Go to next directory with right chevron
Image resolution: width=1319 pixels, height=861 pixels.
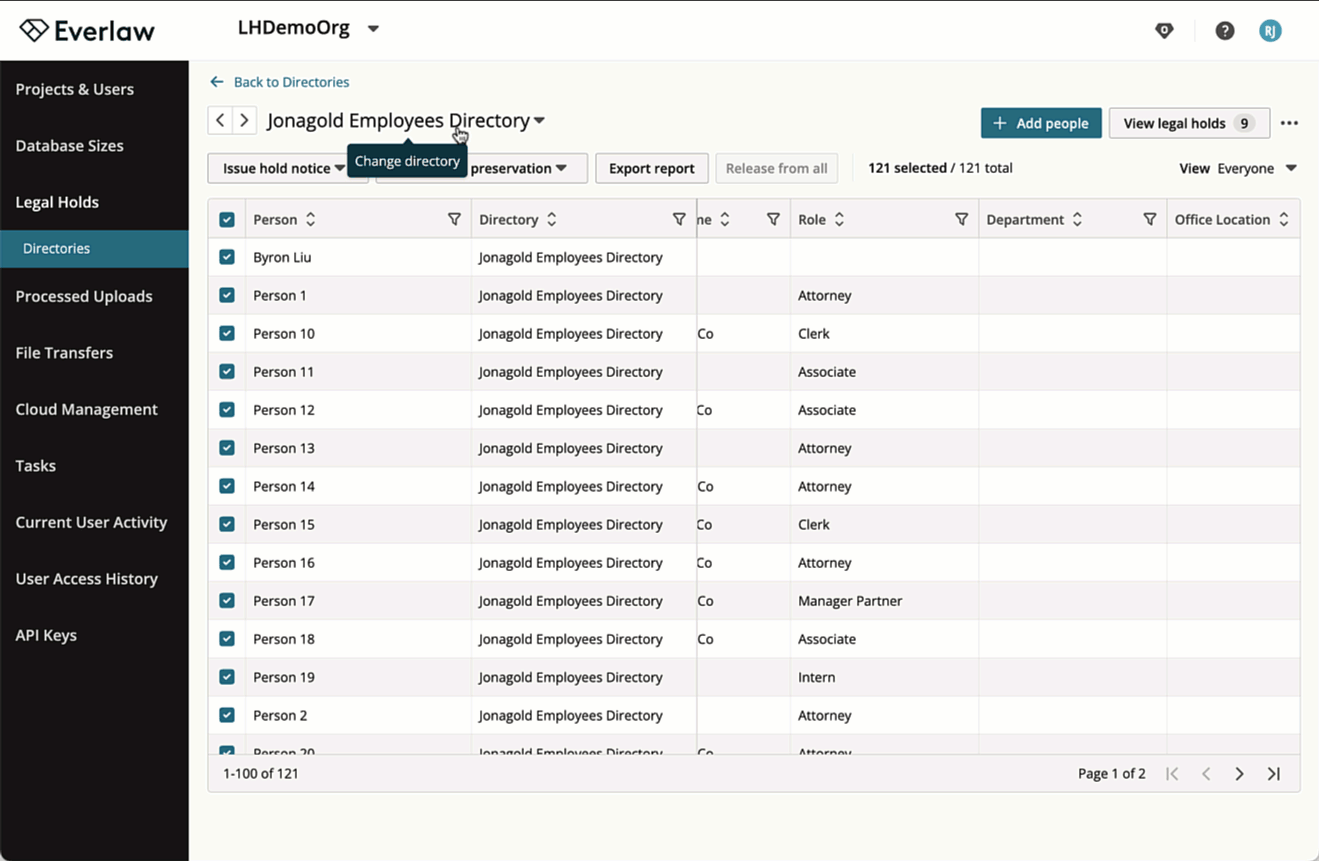point(244,121)
